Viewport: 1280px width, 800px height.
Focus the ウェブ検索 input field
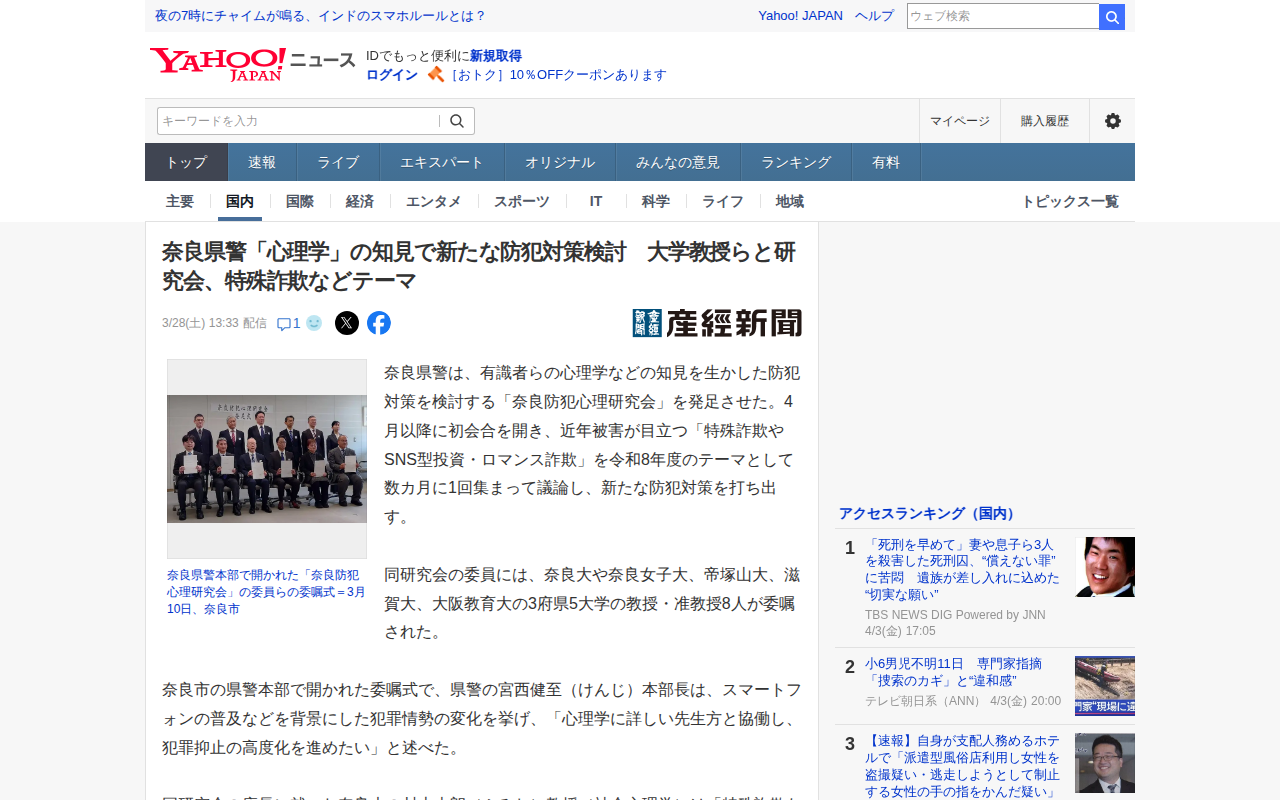click(x=1003, y=16)
